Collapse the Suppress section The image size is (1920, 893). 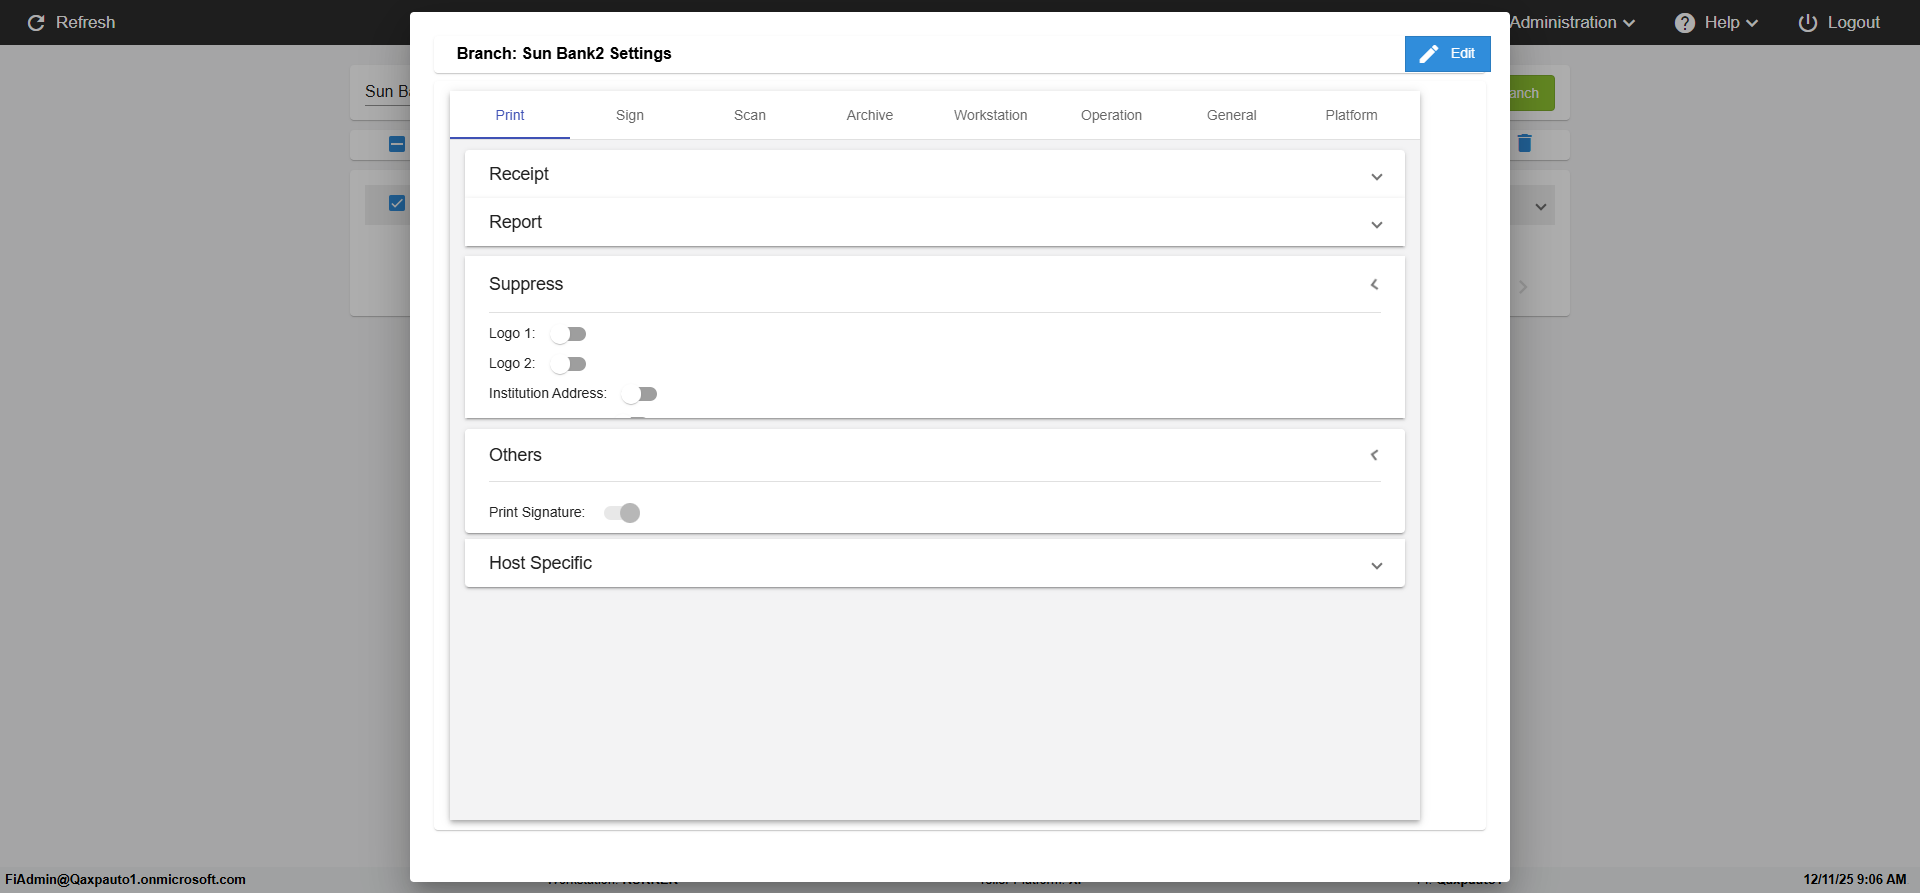[x=1375, y=285]
